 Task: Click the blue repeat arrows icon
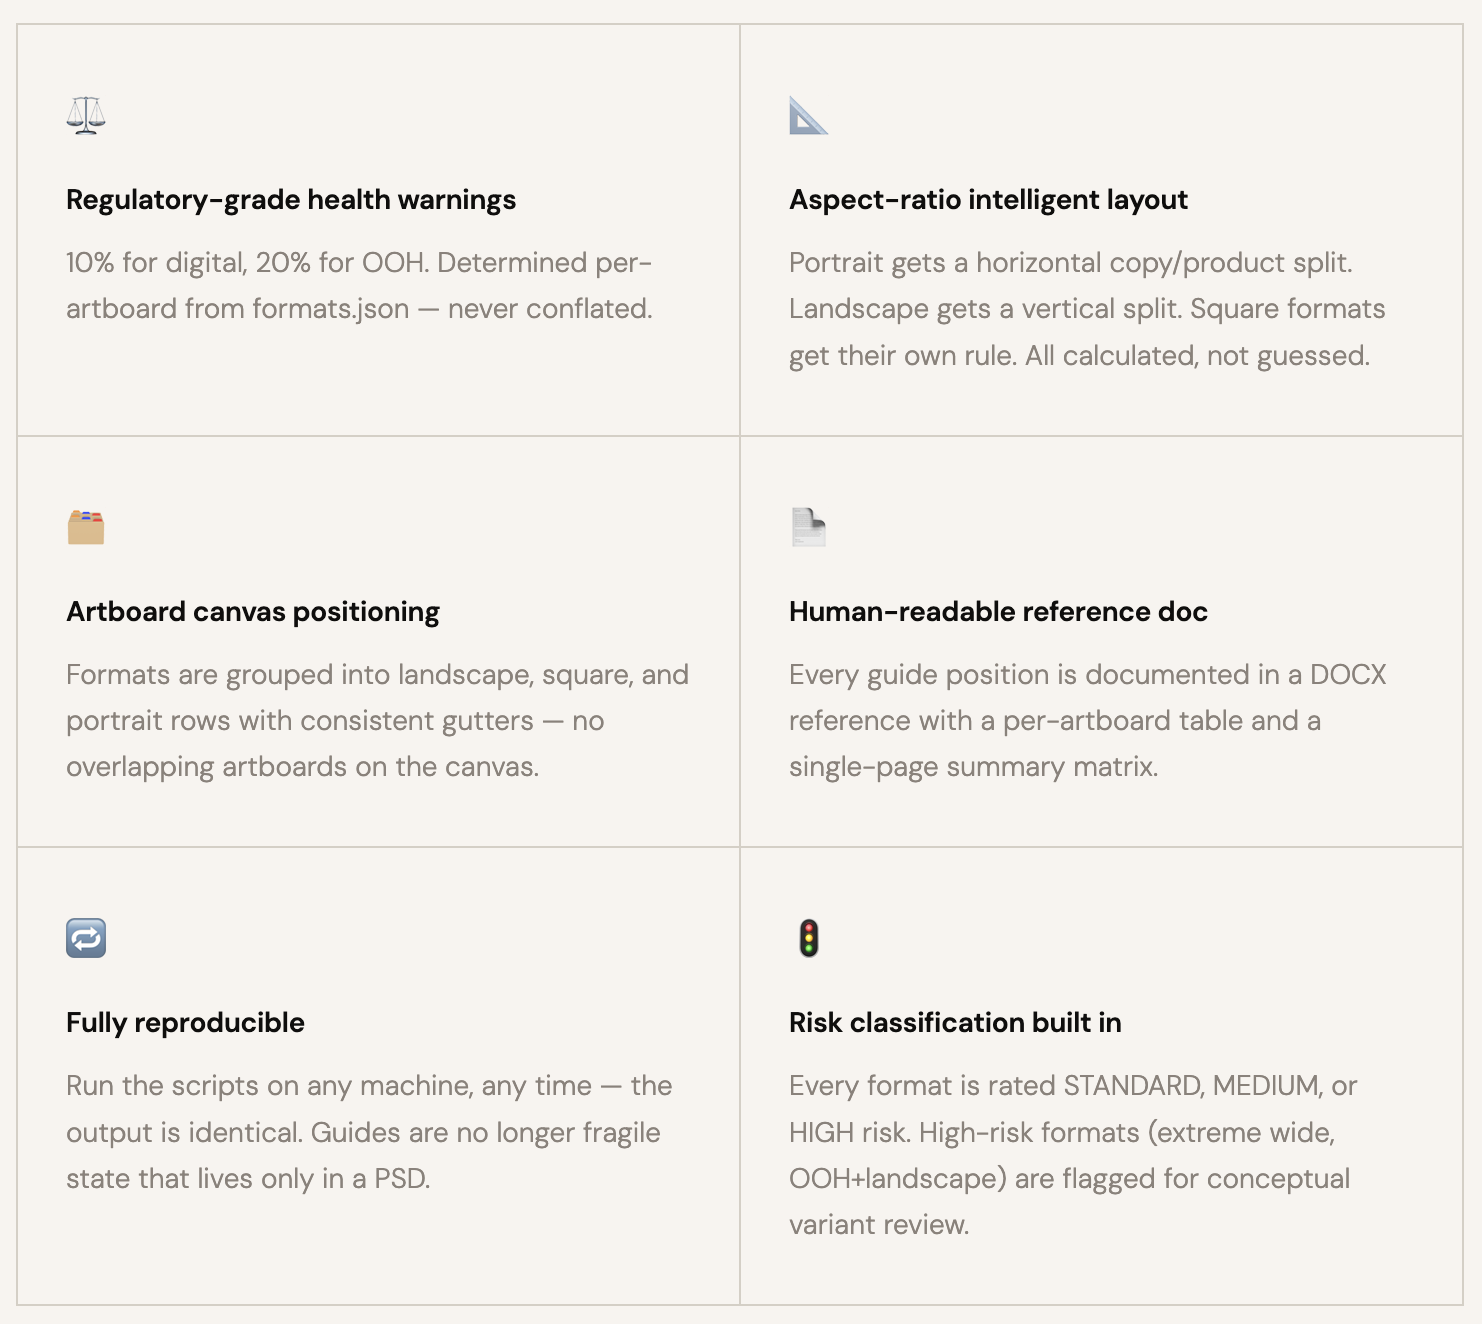(86, 938)
